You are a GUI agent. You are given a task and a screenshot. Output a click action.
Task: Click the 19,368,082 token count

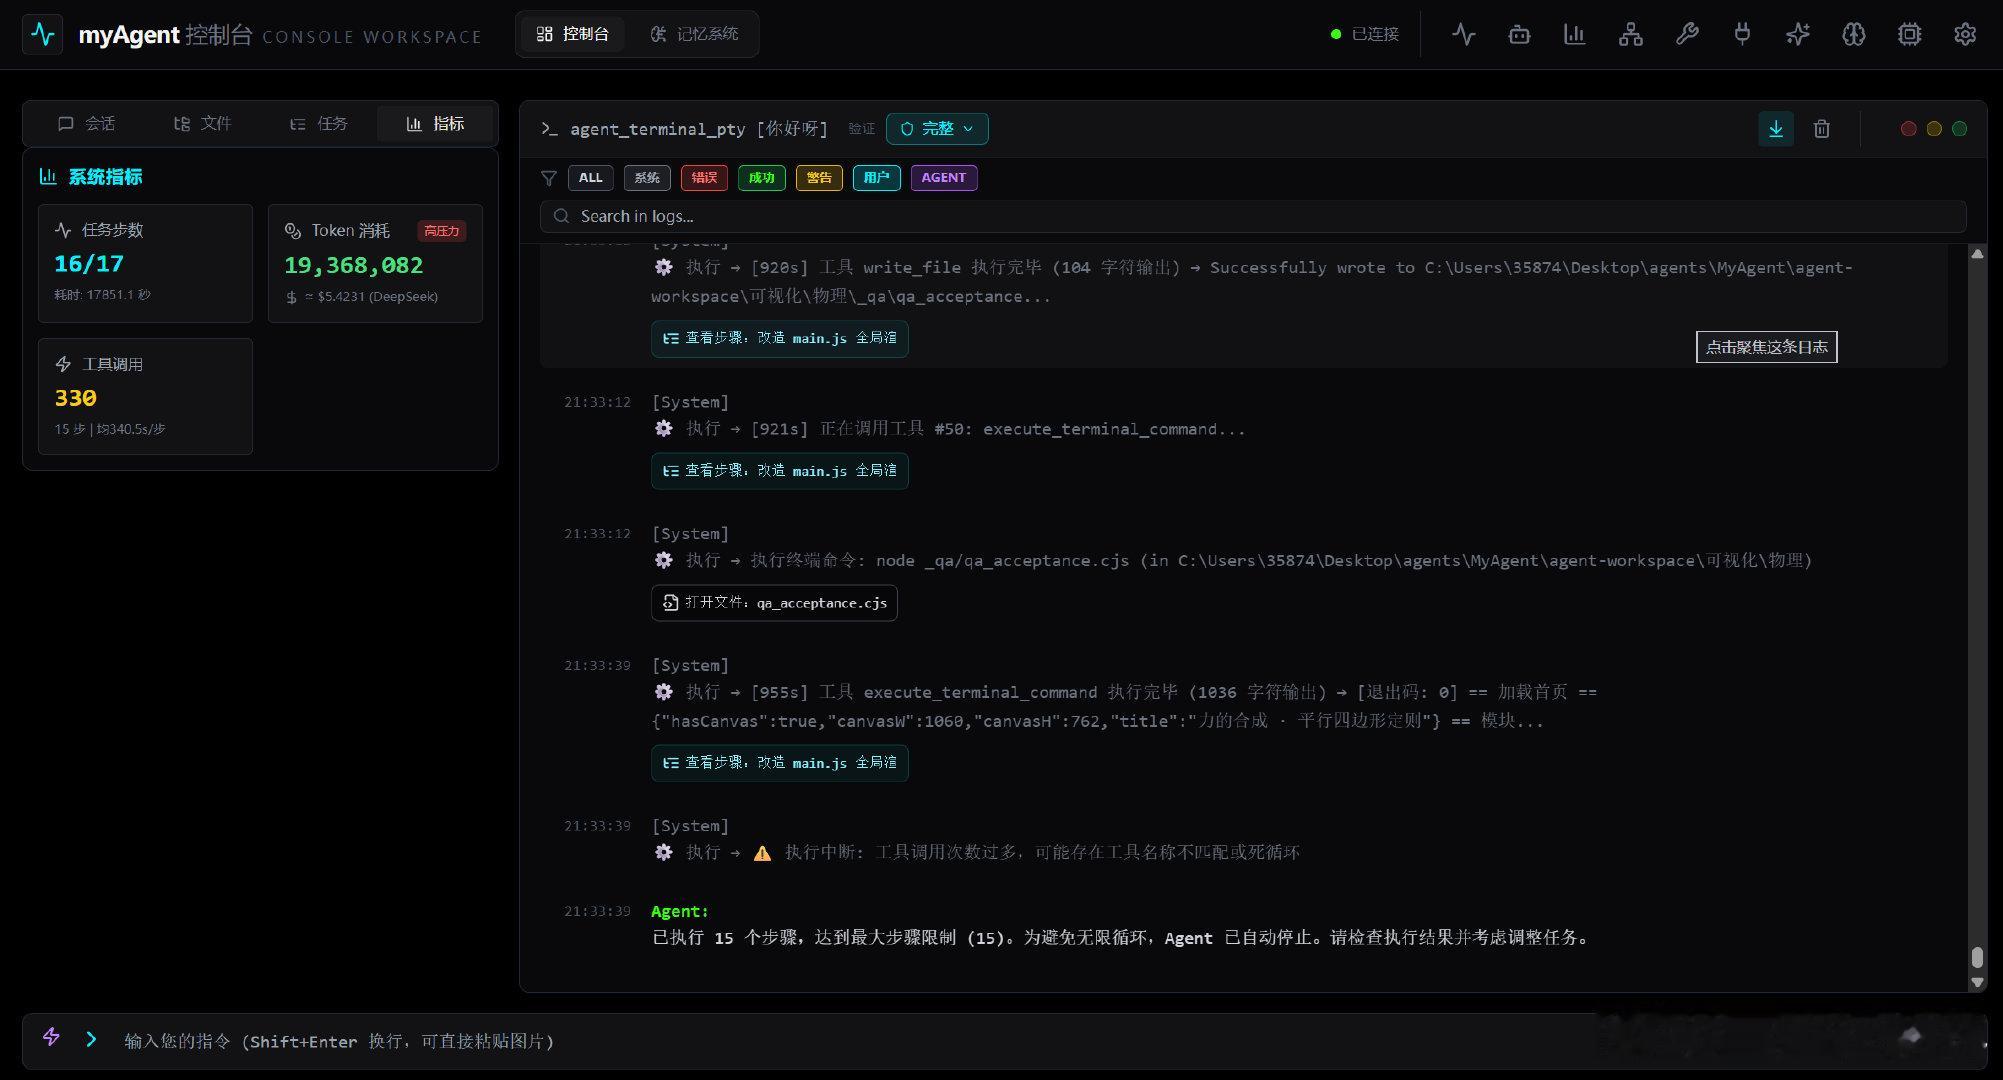[x=354, y=266]
